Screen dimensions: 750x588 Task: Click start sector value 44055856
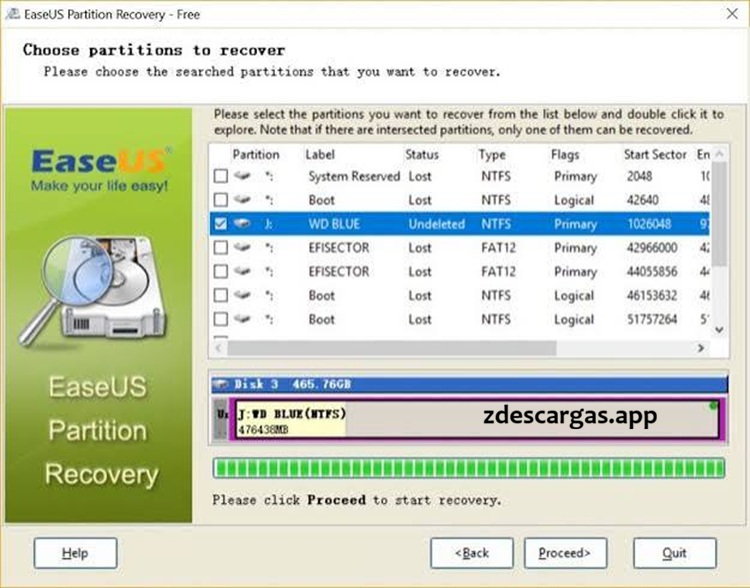tap(652, 271)
